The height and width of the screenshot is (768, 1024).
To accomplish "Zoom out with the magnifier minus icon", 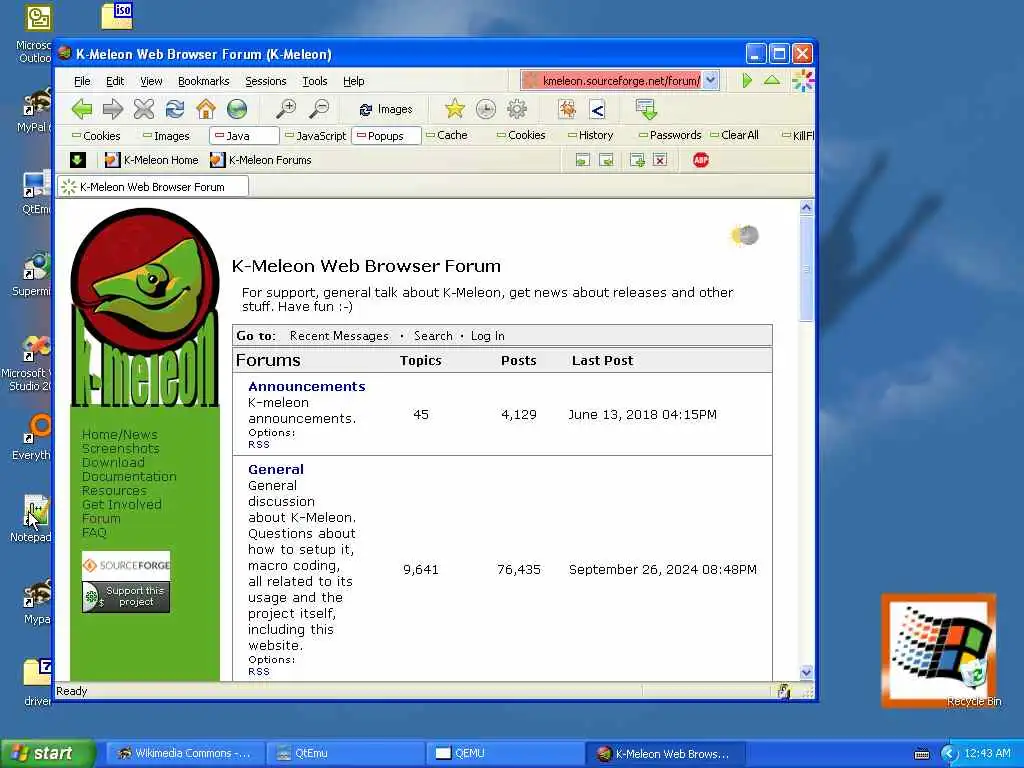I will (x=319, y=109).
